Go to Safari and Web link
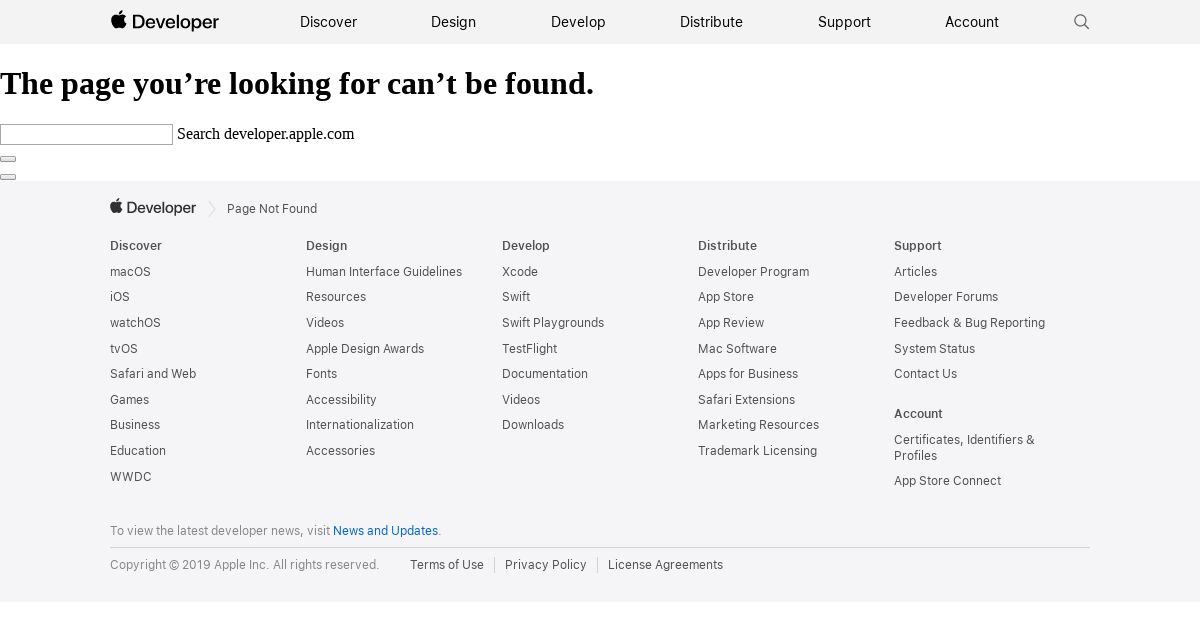This screenshot has width=1200, height=630. pos(153,374)
